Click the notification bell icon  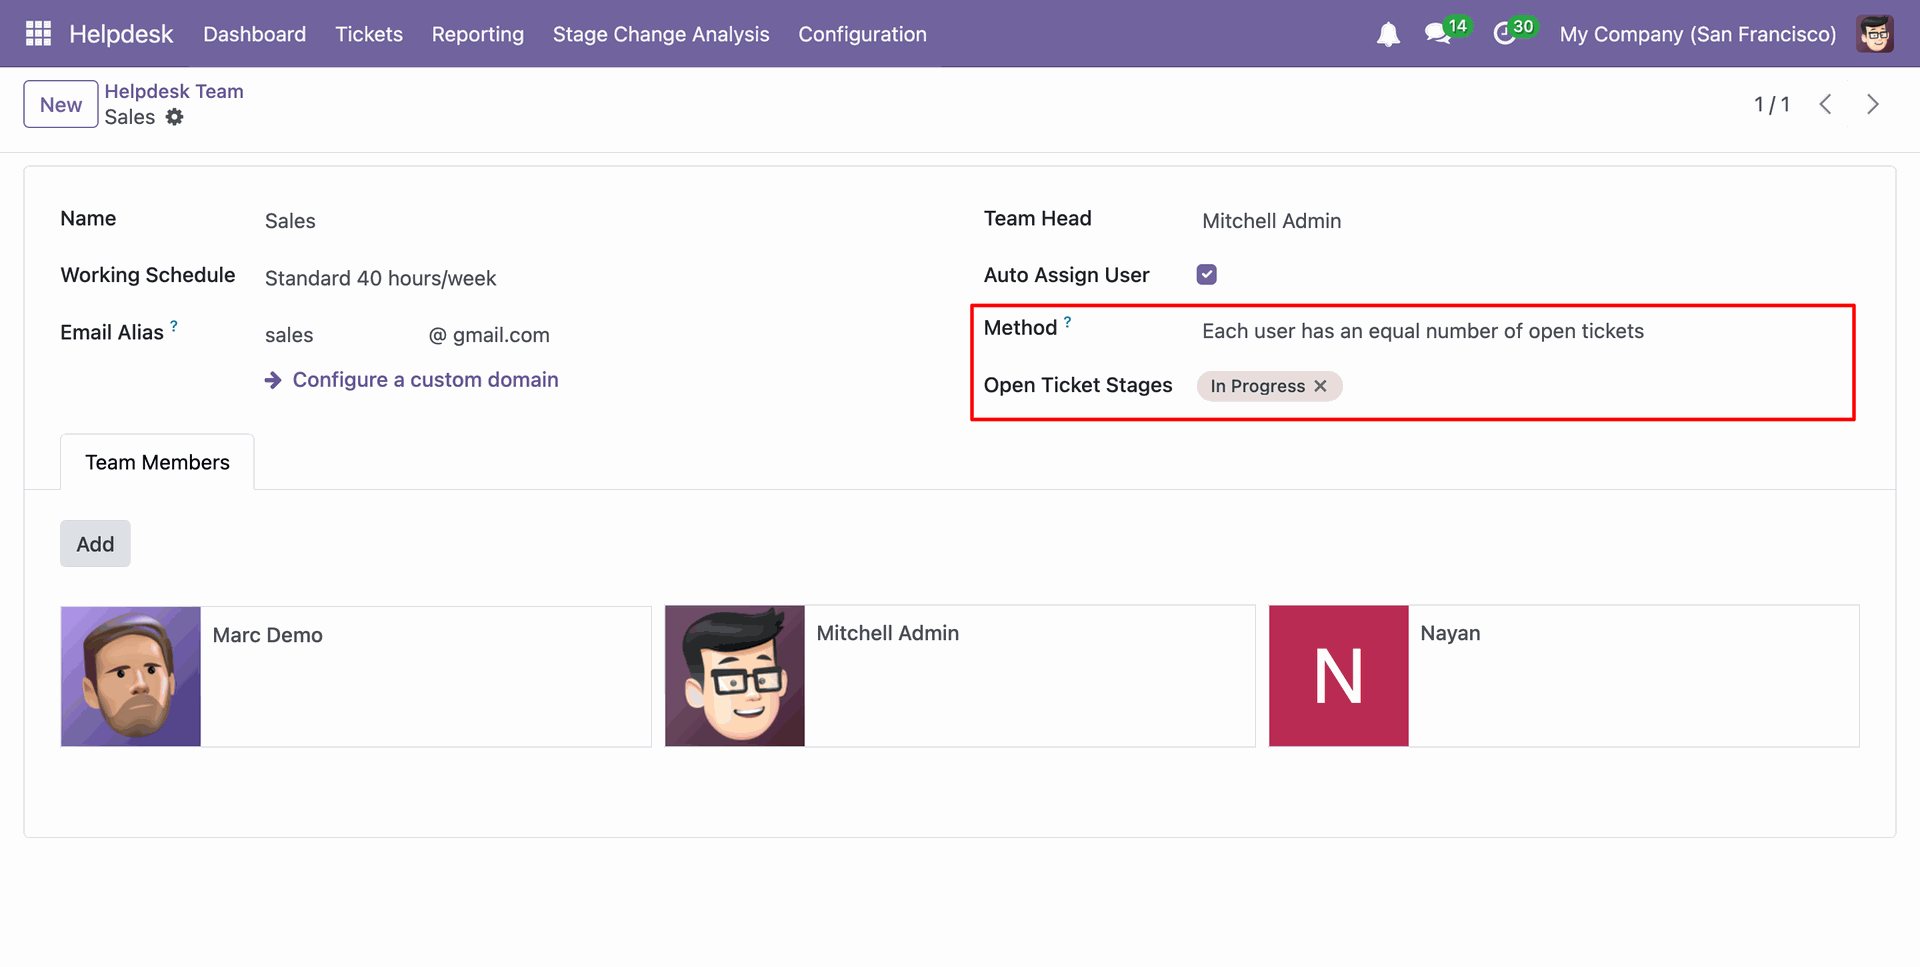click(1388, 35)
